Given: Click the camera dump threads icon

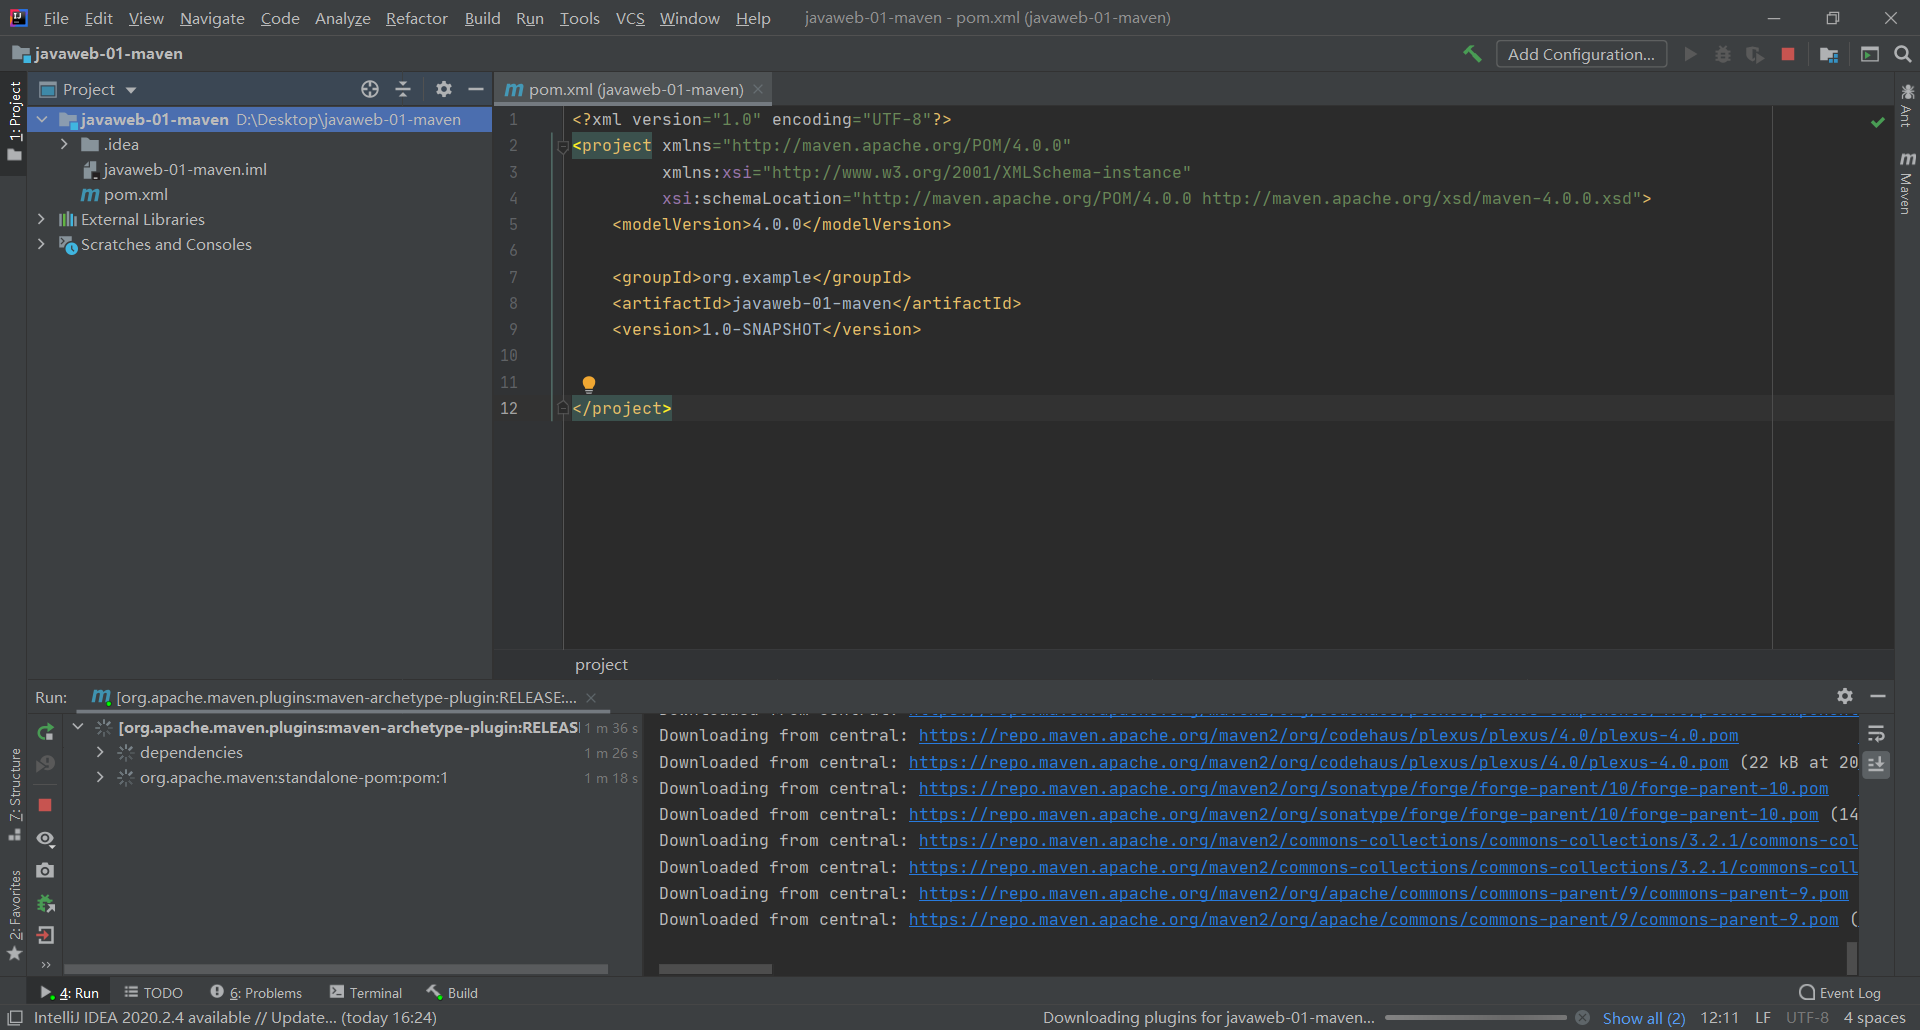Looking at the screenshot, I should coord(45,871).
